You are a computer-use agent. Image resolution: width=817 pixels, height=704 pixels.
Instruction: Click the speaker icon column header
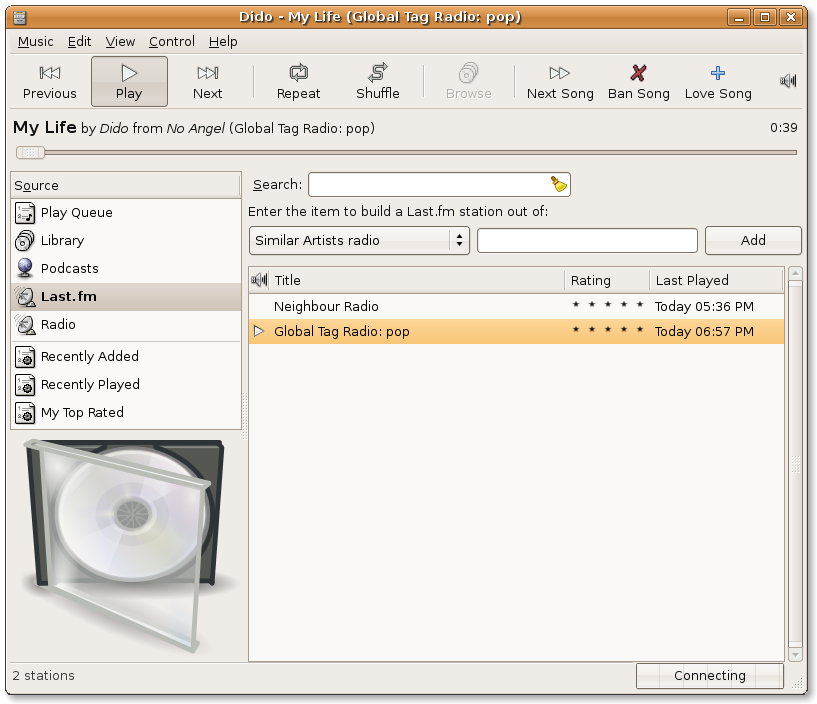click(x=259, y=280)
